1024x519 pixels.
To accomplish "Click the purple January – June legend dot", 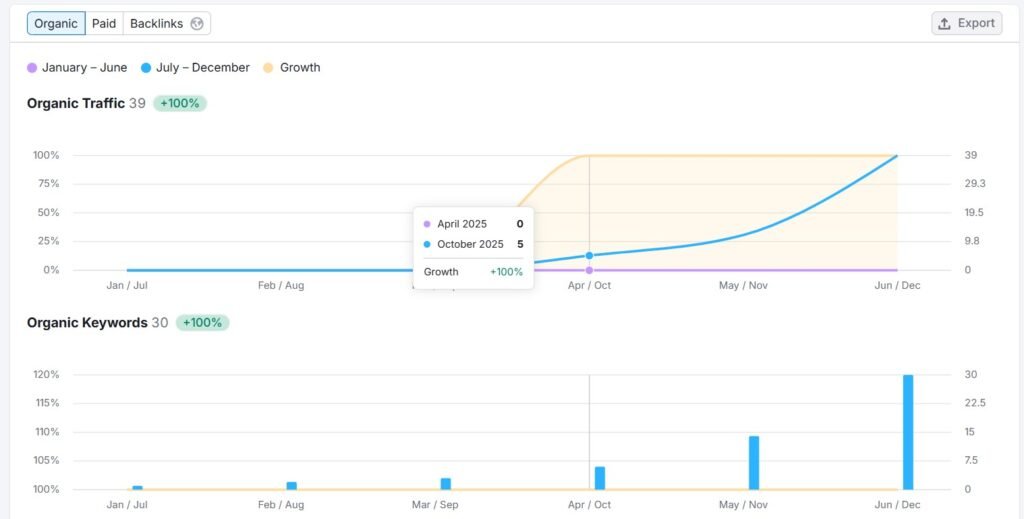I will coord(32,68).
